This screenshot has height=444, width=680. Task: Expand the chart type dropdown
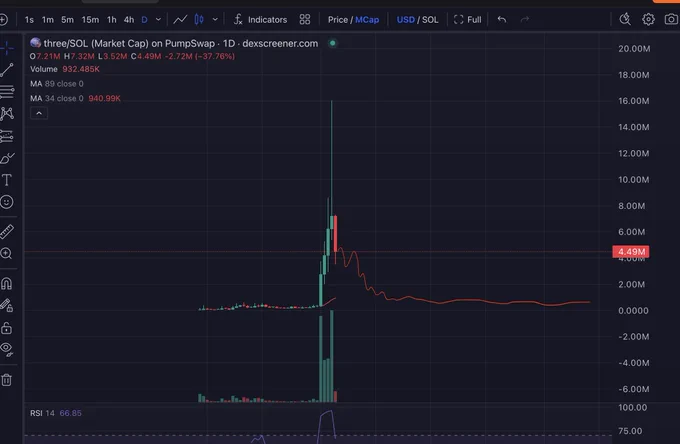(215, 20)
